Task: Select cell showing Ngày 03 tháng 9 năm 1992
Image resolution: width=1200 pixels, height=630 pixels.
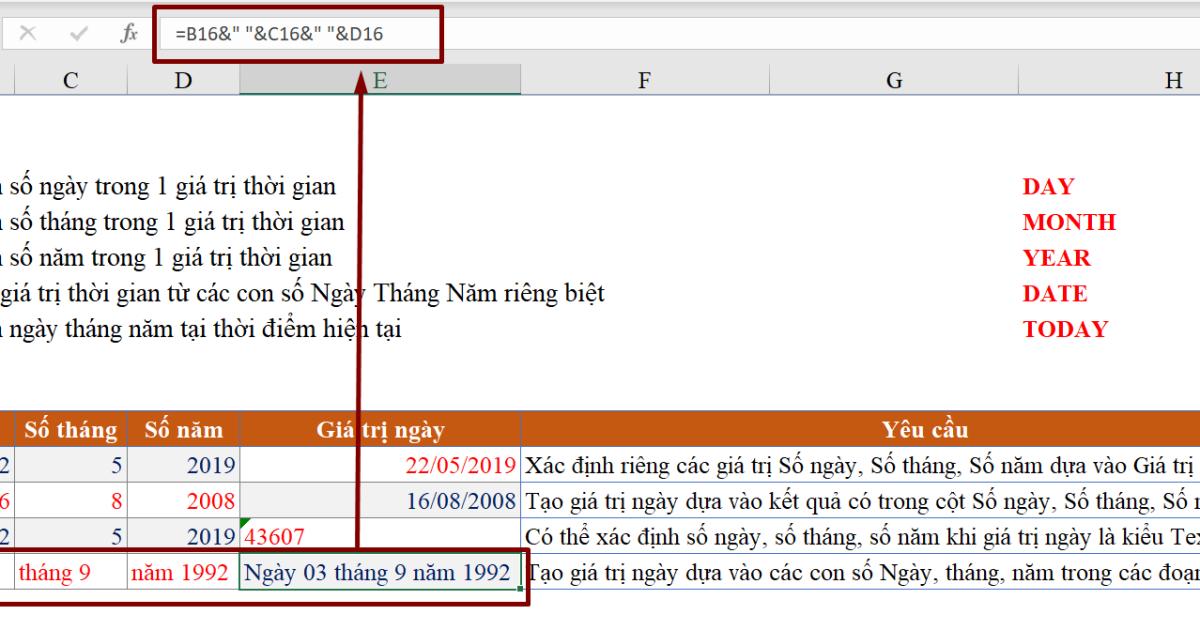Action: point(378,572)
